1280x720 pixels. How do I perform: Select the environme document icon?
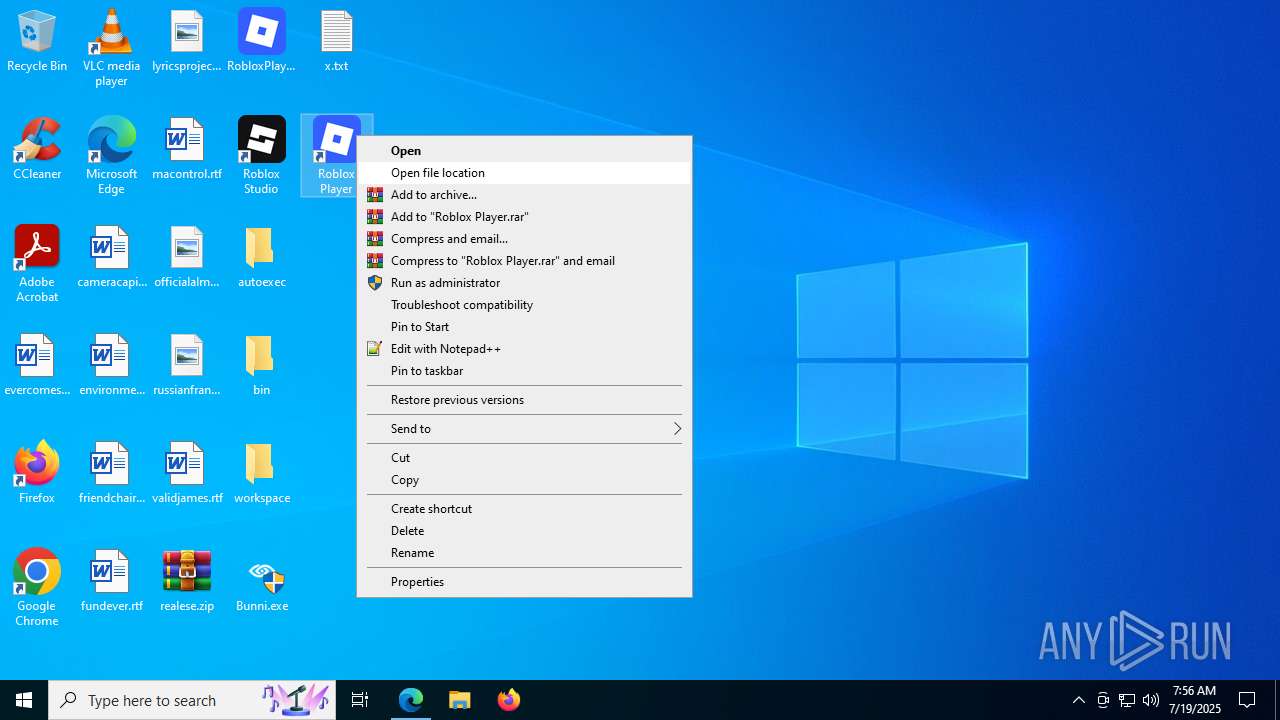111,365
